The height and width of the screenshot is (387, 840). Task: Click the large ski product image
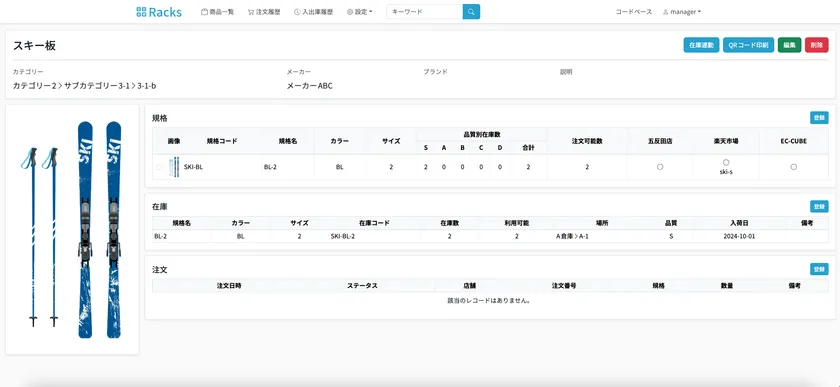point(72,229)
